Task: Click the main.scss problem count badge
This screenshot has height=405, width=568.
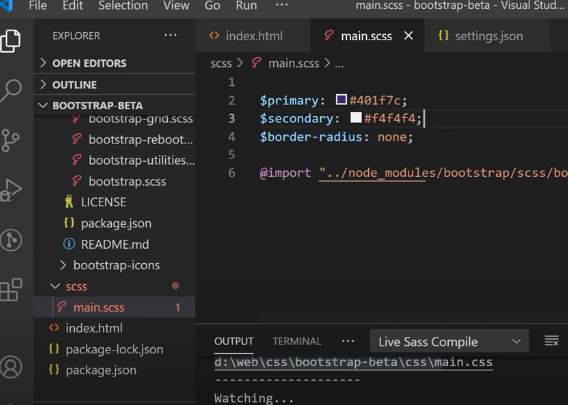Action: [x=178, y=308]
